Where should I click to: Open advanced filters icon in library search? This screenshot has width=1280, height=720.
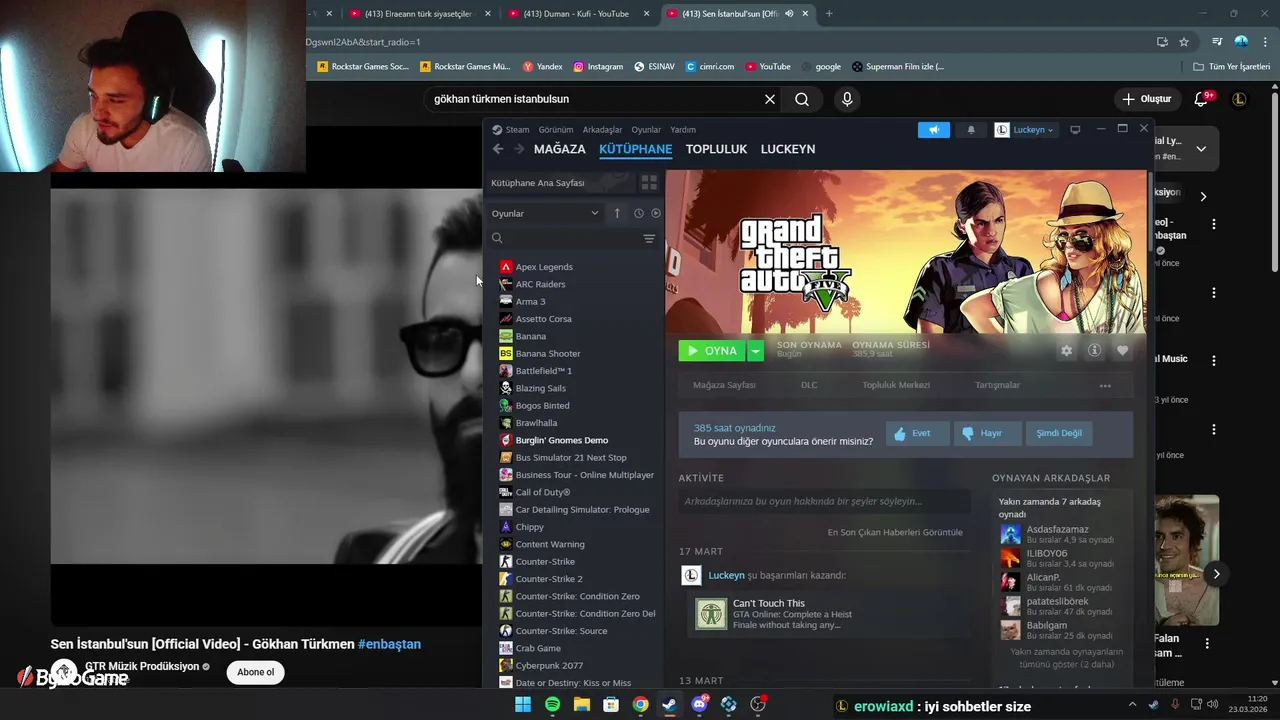[x=649, y=238]
